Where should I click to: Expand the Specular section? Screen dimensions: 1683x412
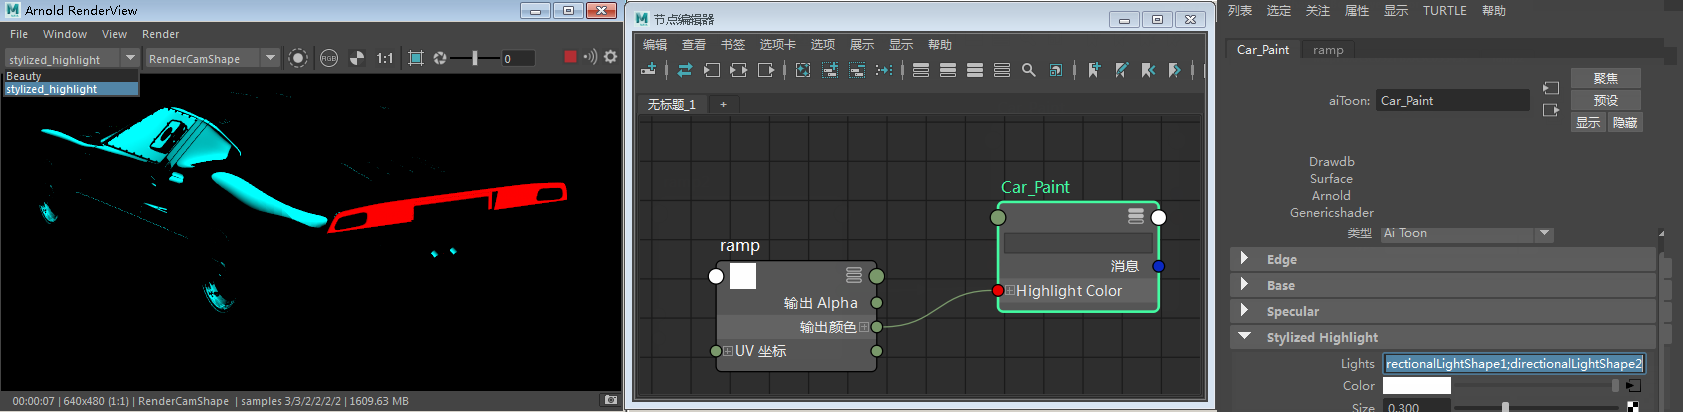point(1244,310)
